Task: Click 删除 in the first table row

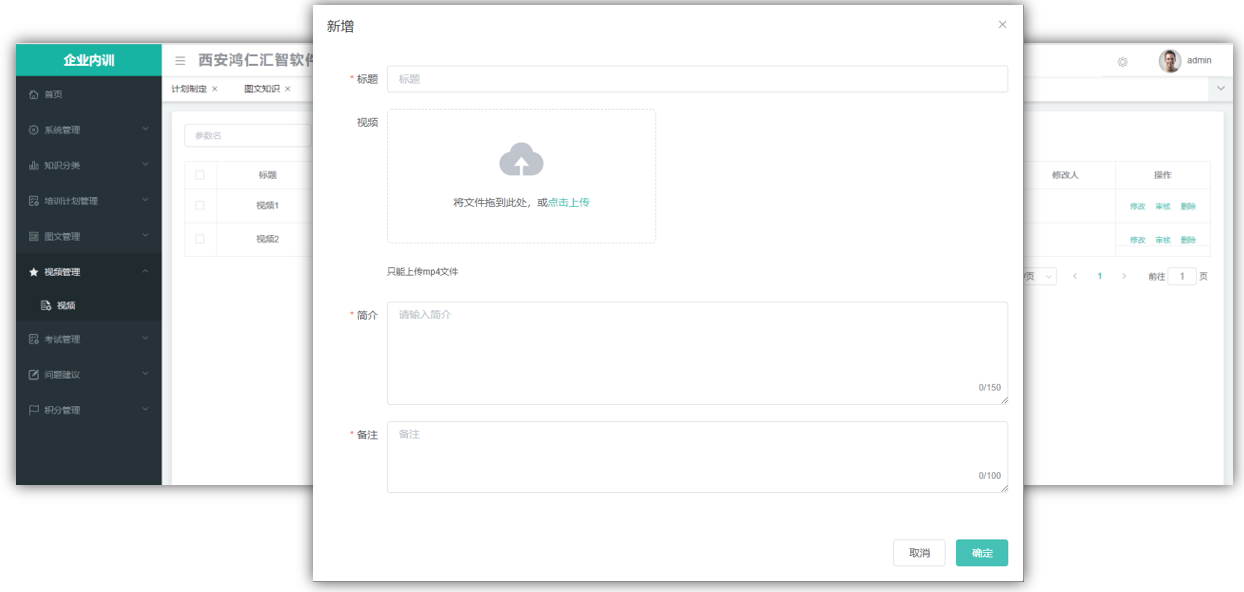Action: pyautogui.click(x=1188, y=206)
